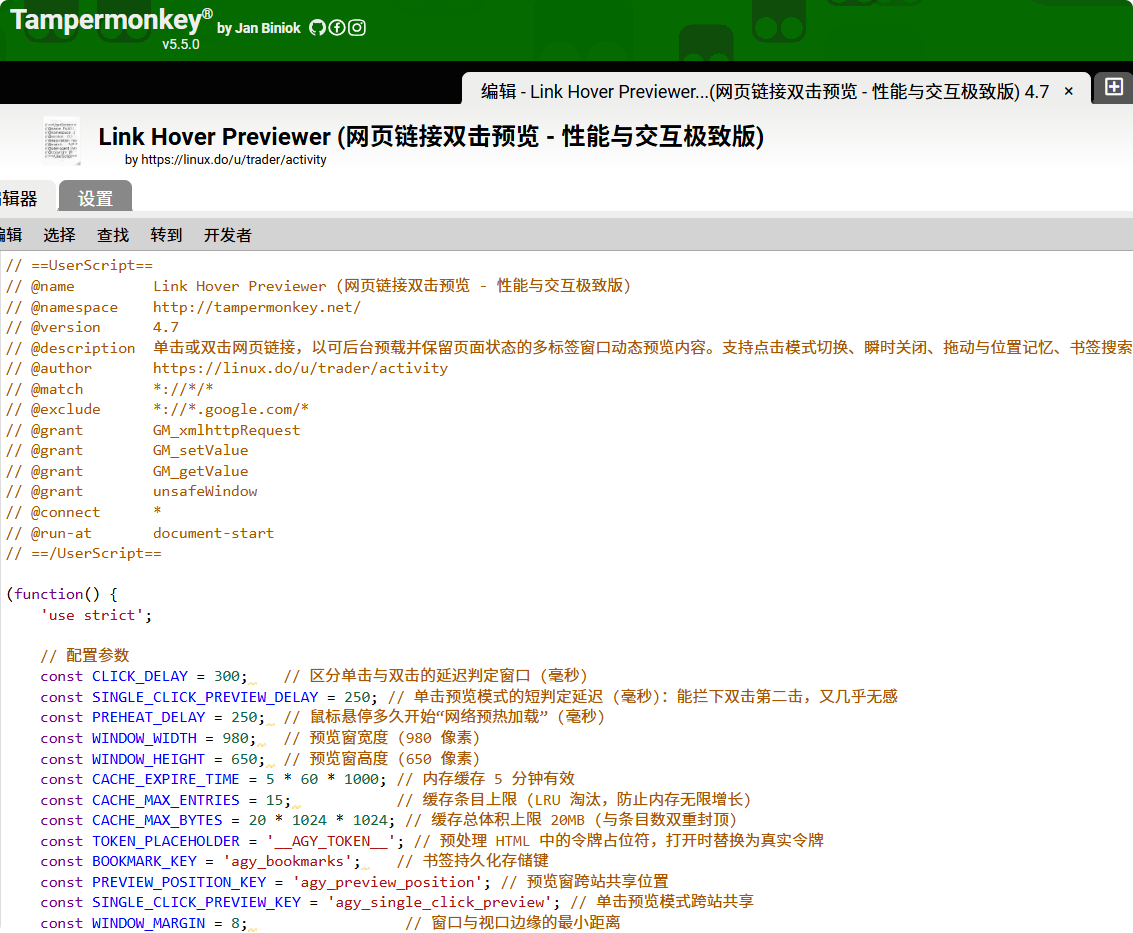Viewport: 1133px width, 933px height.
Task: Click the WINDOW_MARGIN constant name
Action: (x=148, y=924)
